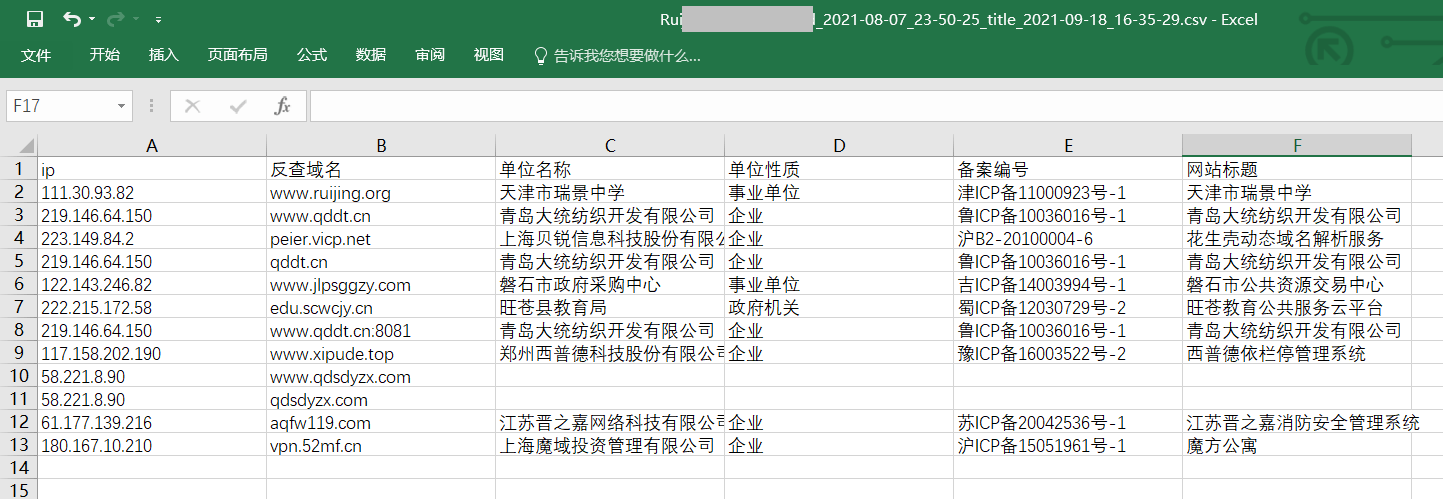Click the confirm checkmark formula bar icon
The image size is (1443, 499).
238,106
